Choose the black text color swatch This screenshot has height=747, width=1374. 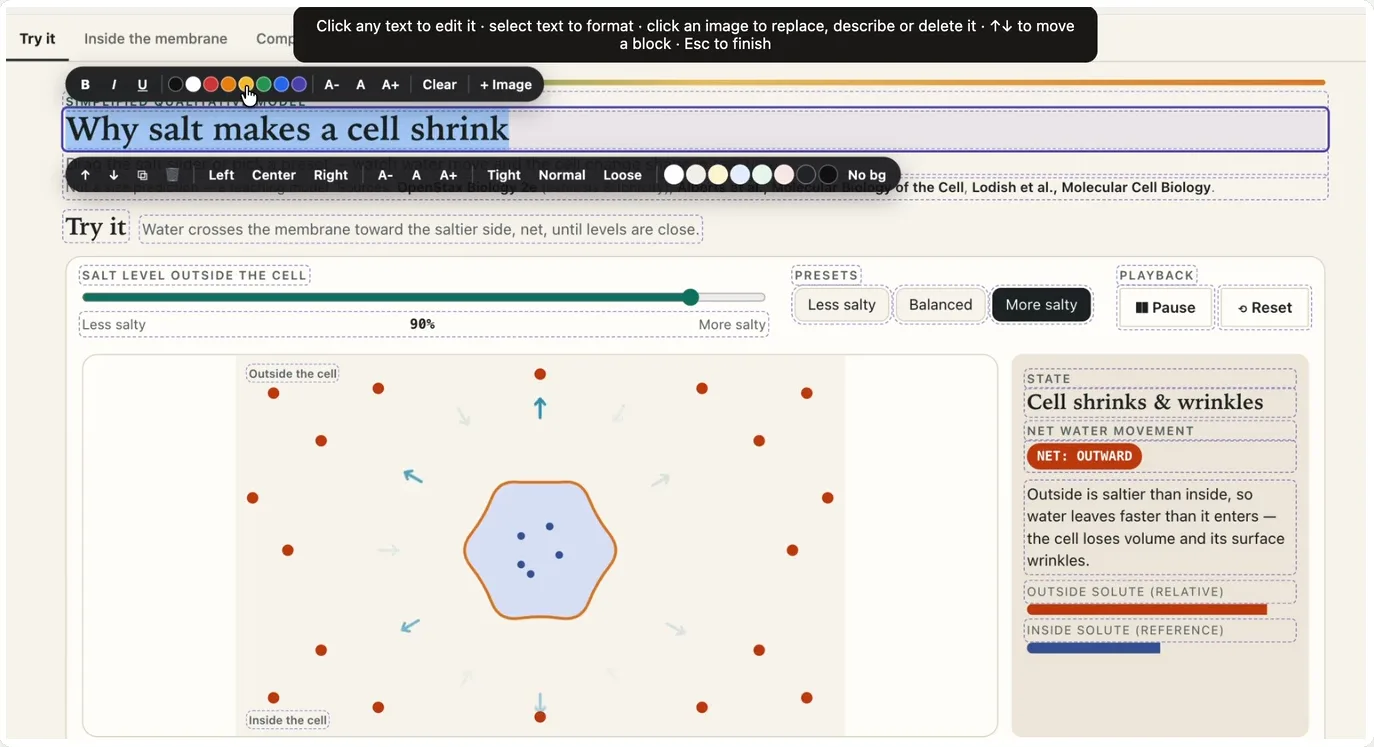click(x=175, y=85)
